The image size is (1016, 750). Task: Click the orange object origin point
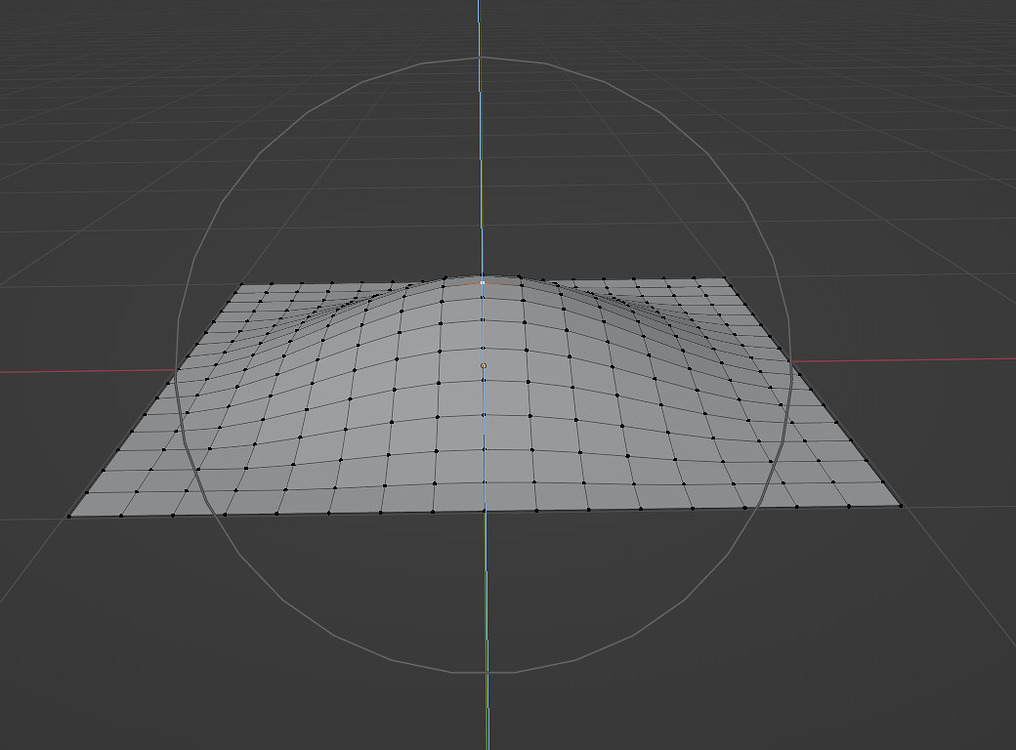click(484, 365)
